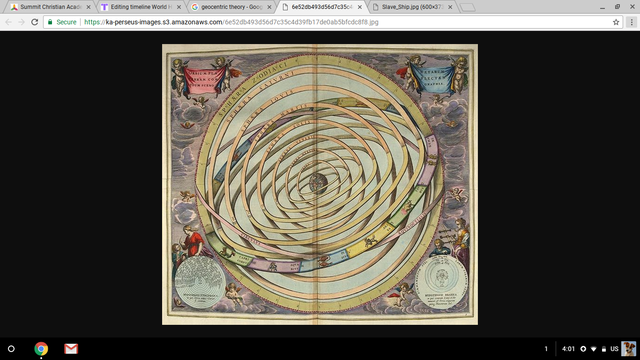This screenshot has height=360, width=640.
Task: Close the browser window
Action: (632, 7)
